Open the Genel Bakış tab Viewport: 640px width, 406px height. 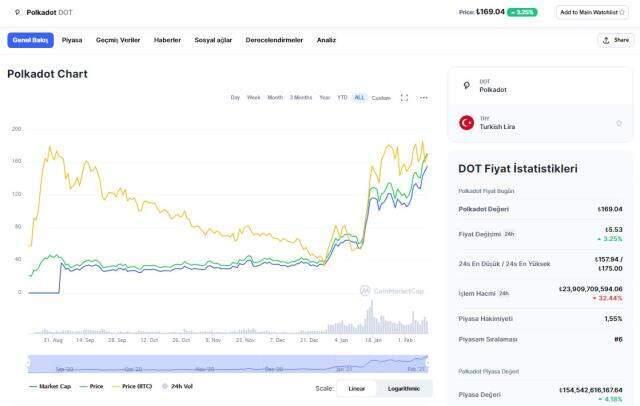coord(31,40)
